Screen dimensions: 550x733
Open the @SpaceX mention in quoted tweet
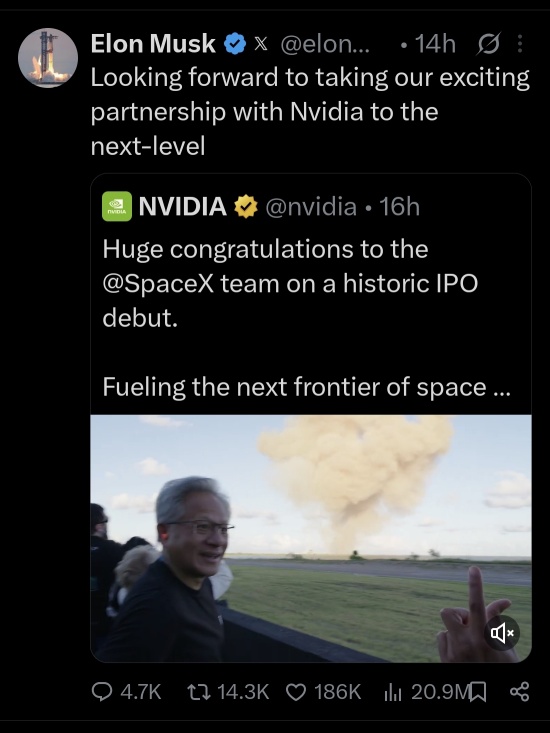(x=158, y=284)
